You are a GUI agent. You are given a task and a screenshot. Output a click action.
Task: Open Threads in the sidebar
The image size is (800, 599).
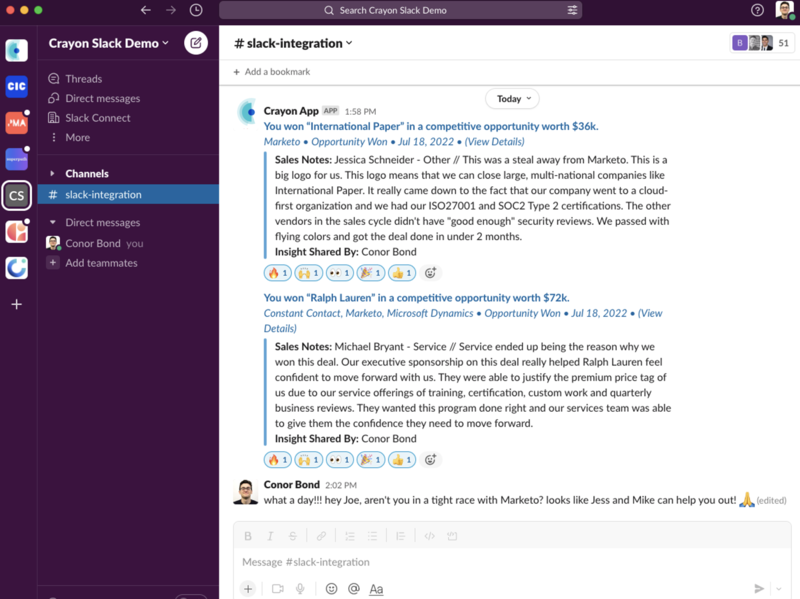click(83, 79)
